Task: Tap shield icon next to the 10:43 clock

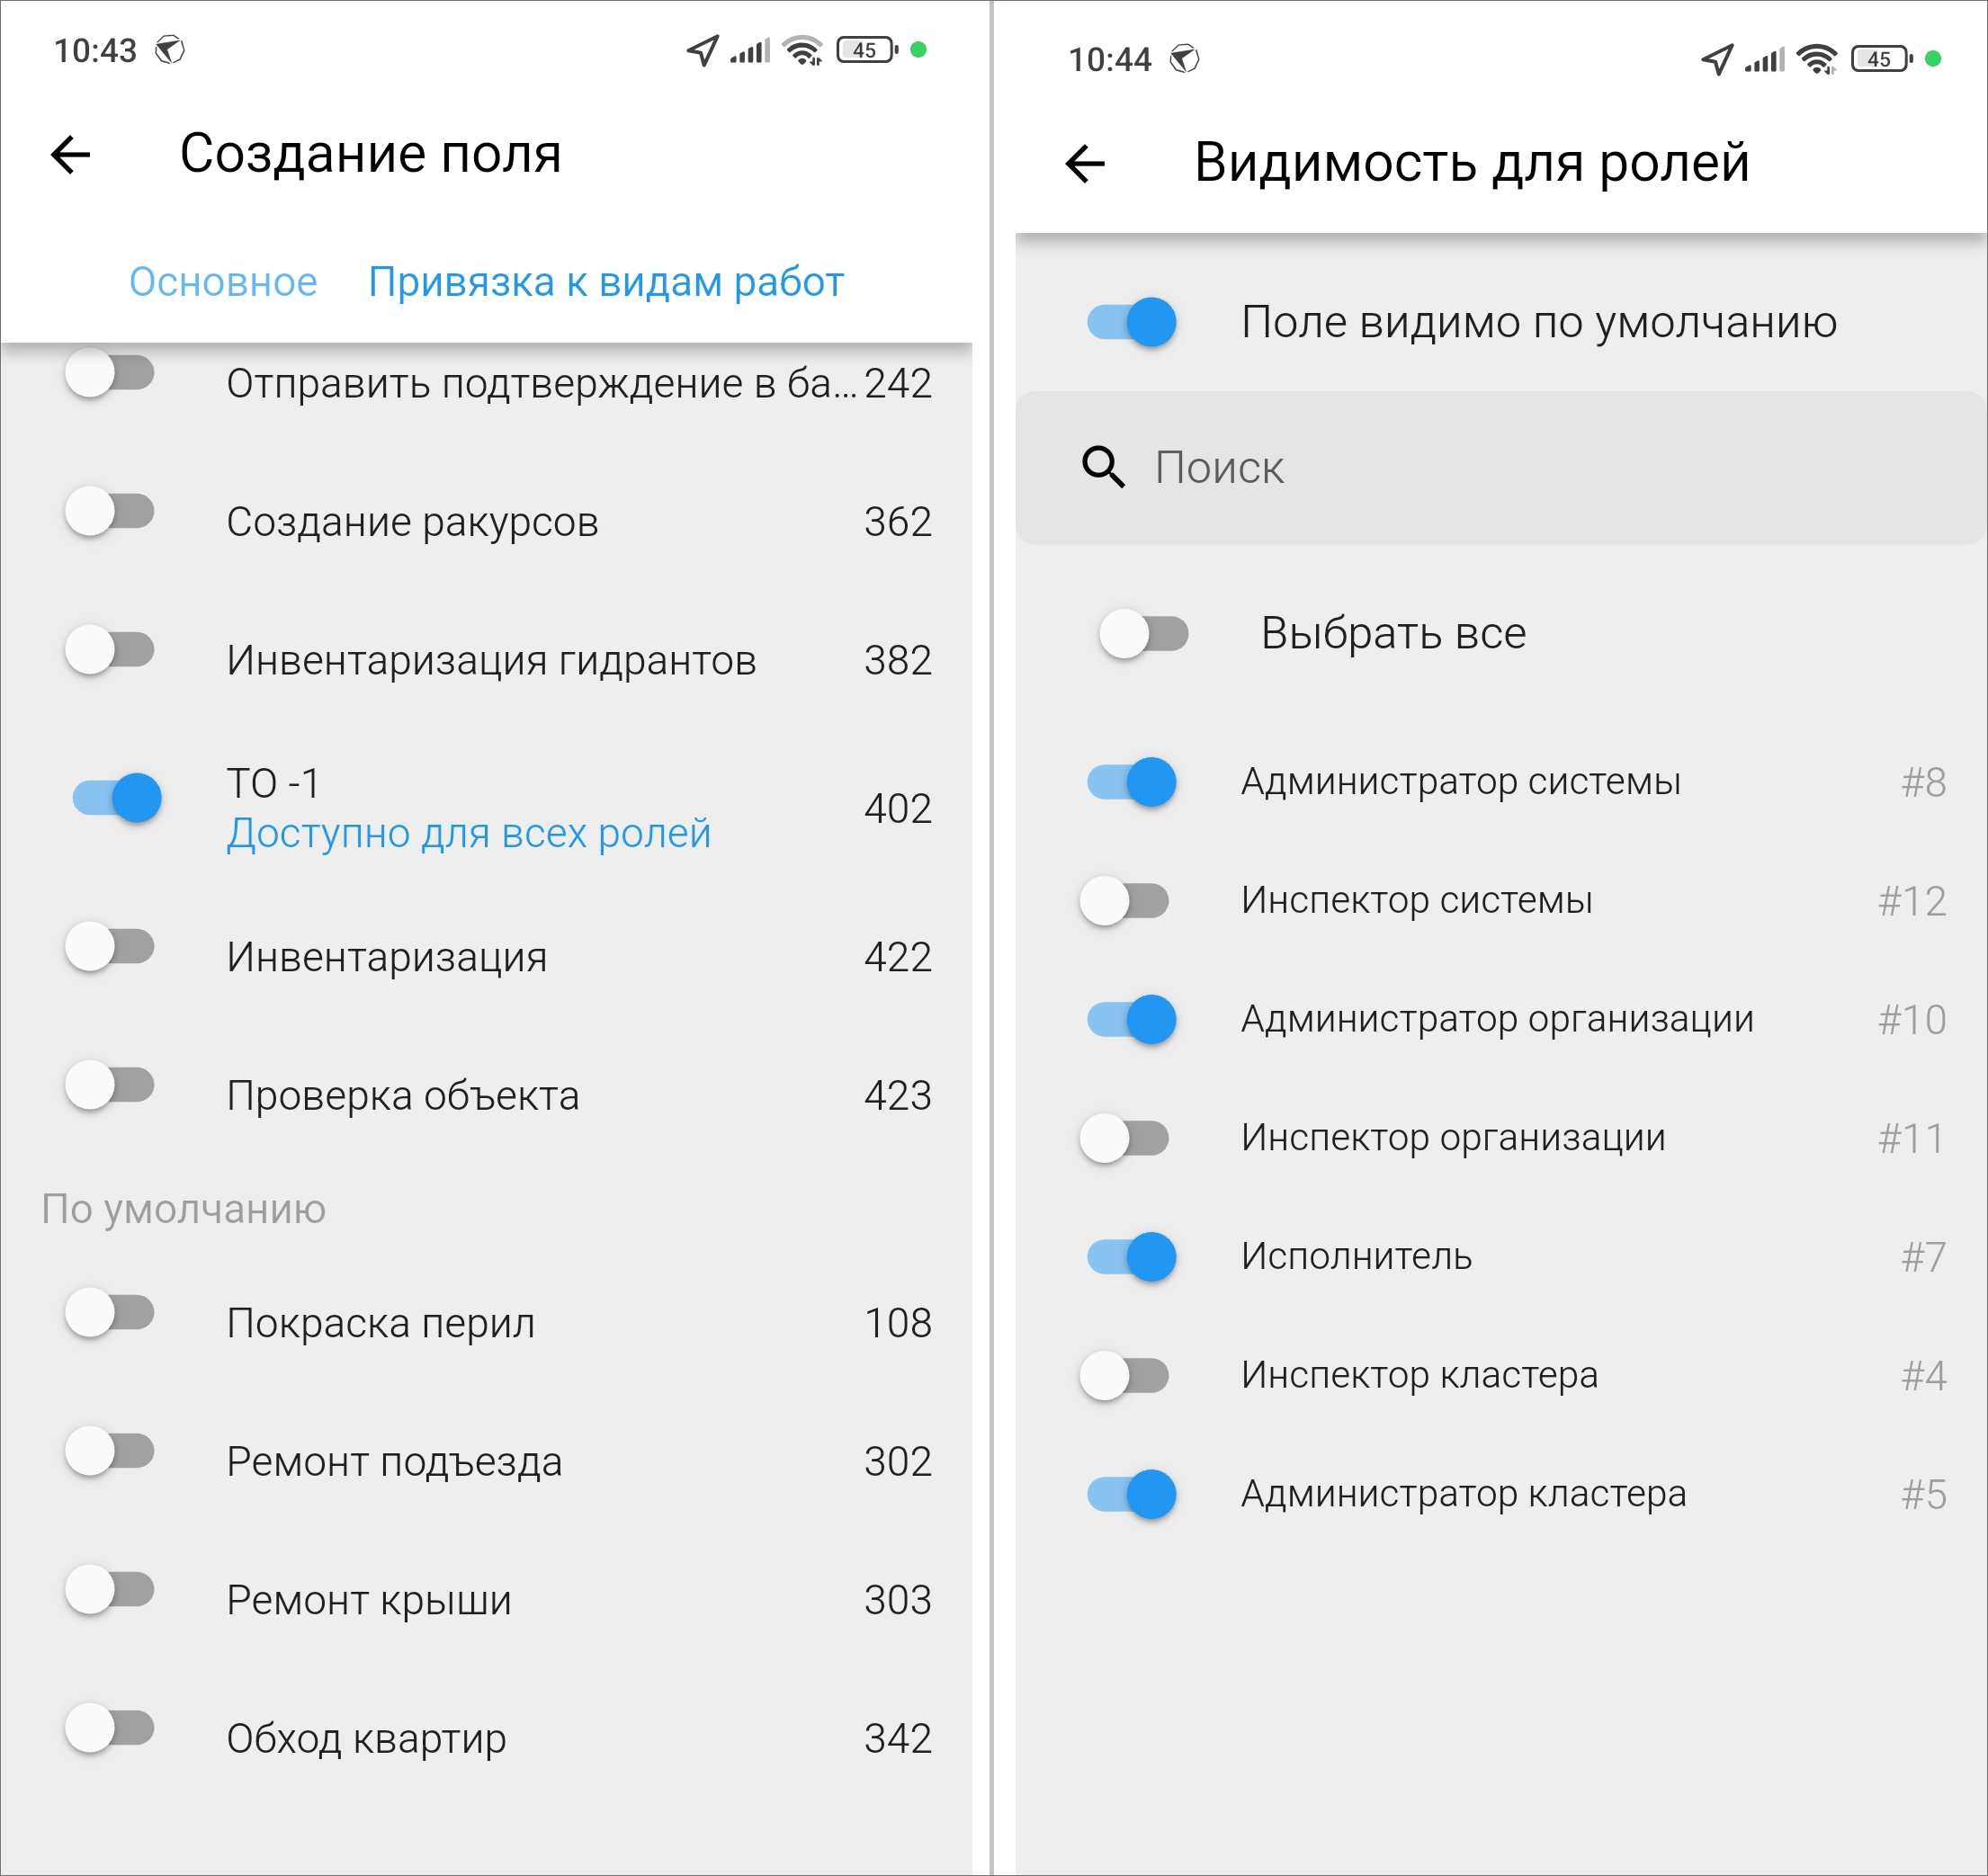Action: point(170,50)
